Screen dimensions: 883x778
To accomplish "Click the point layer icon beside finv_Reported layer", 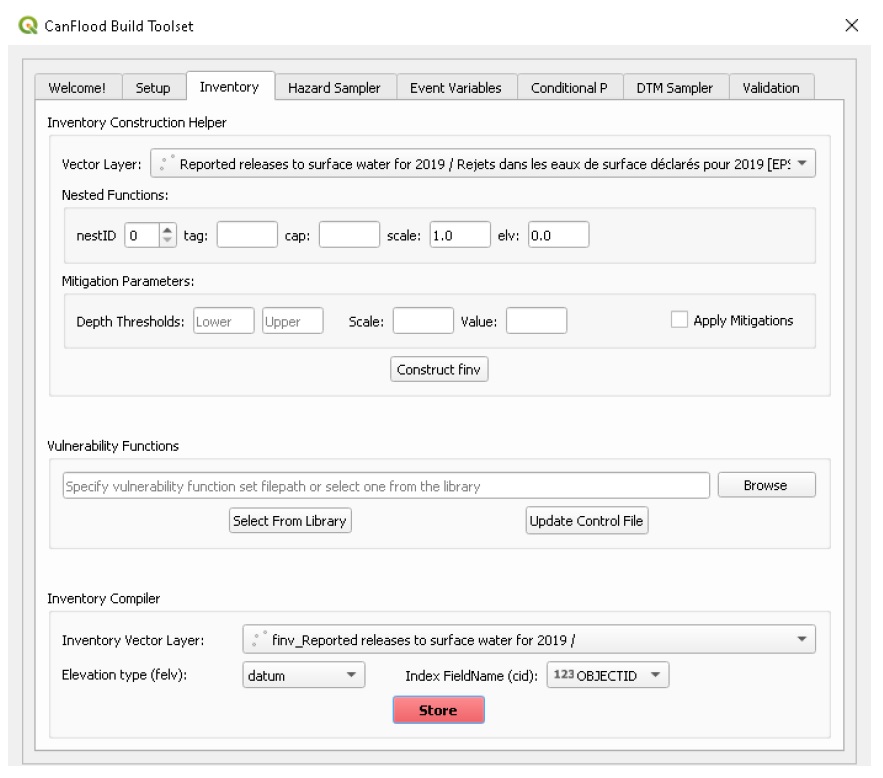I will point(258,639).
